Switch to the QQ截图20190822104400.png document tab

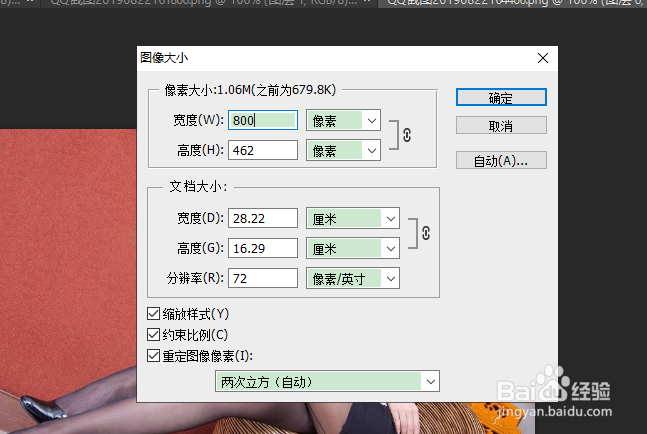tap(512, 3)
